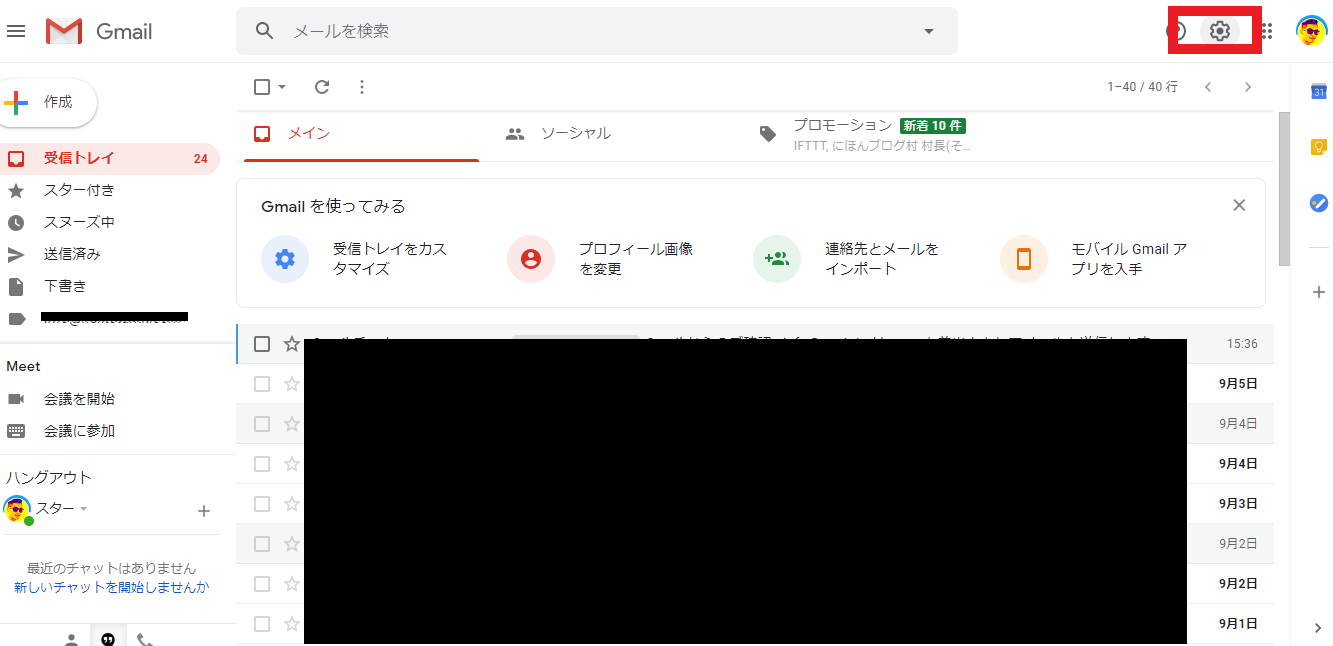
Task: Click the unread count 24 beside 受信トレイ
Action: [200, 159]
